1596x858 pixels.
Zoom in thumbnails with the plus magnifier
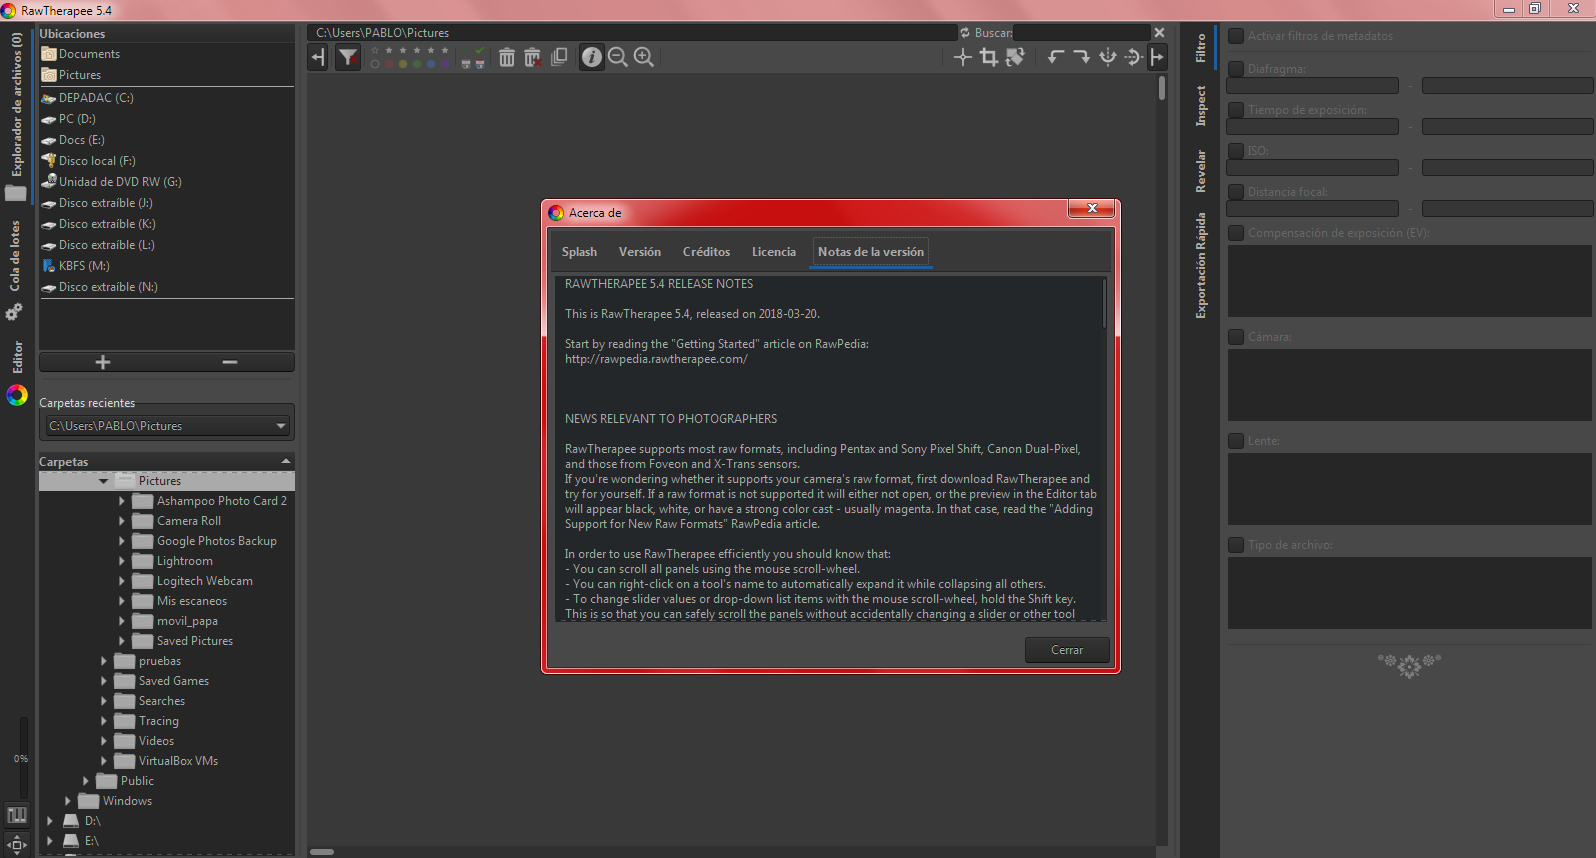pos(644,57)
